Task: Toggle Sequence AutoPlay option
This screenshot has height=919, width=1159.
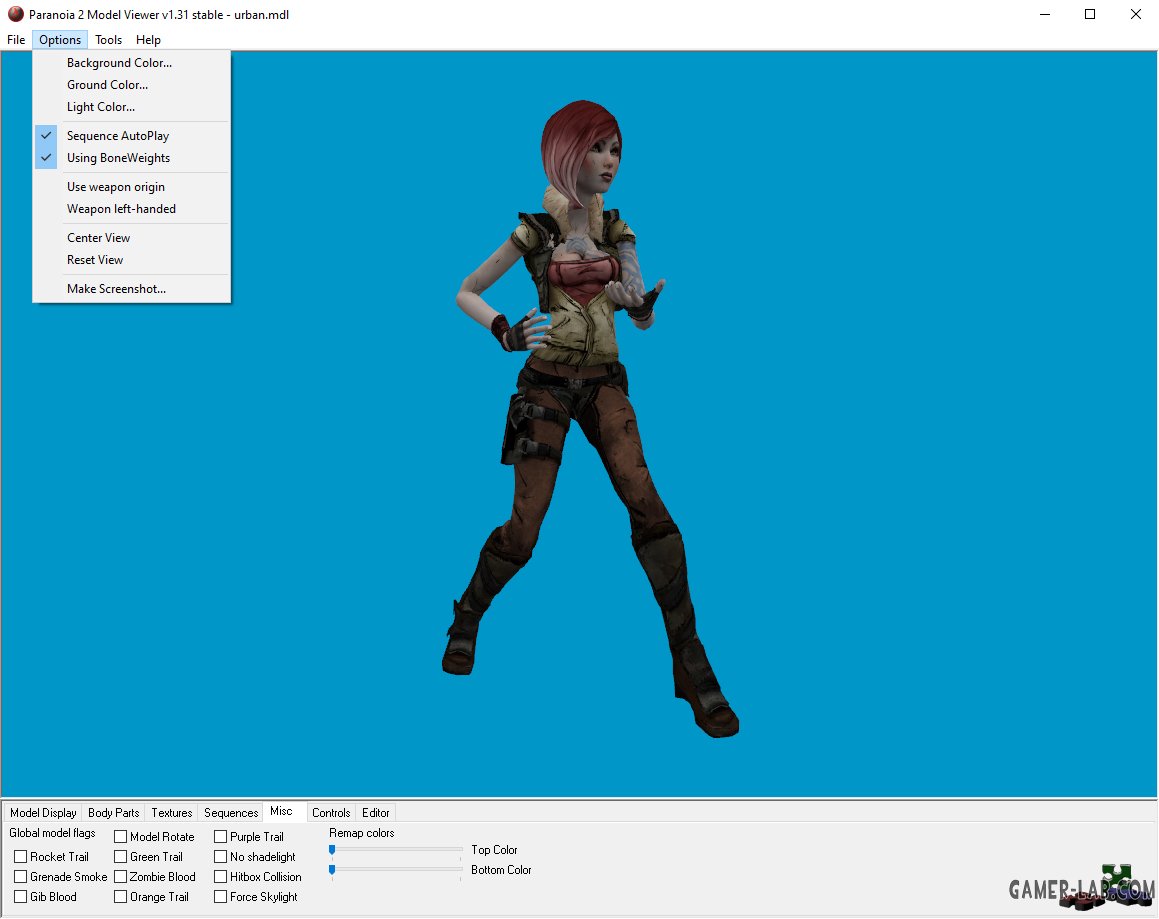Action: (x=132, y=136)
